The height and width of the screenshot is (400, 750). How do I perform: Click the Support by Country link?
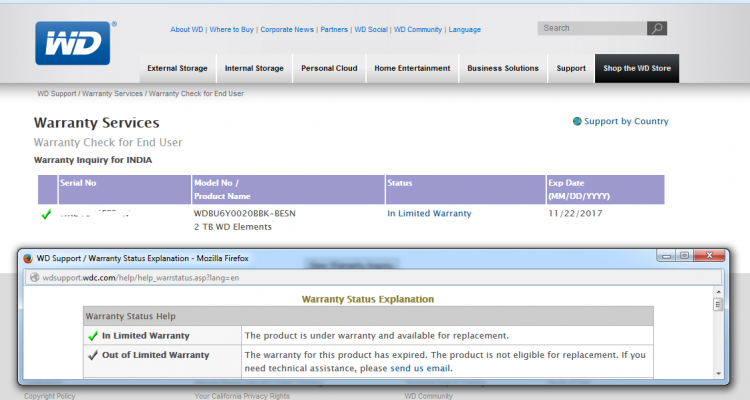point(626,122)
